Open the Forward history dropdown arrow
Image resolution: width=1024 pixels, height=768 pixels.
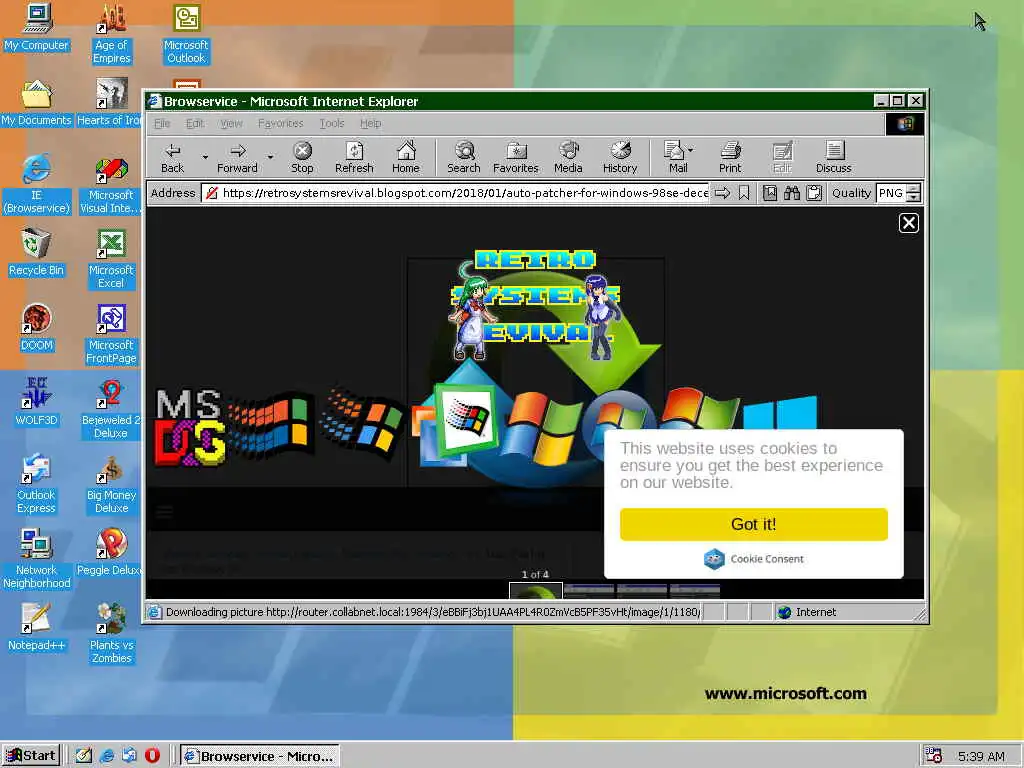click(270, 157)
